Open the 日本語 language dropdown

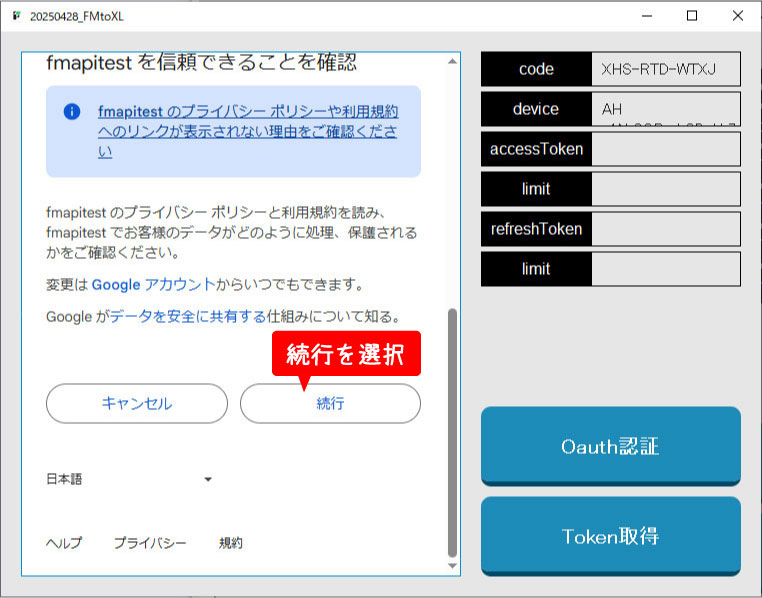(129, 479)
